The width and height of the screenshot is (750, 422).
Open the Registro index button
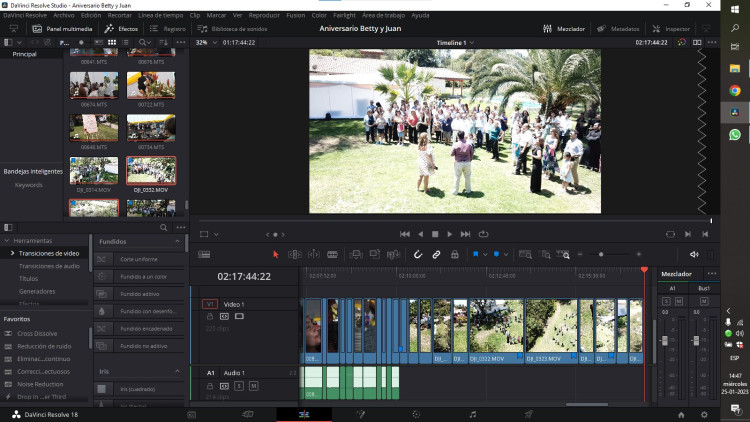tap(167, 29)
